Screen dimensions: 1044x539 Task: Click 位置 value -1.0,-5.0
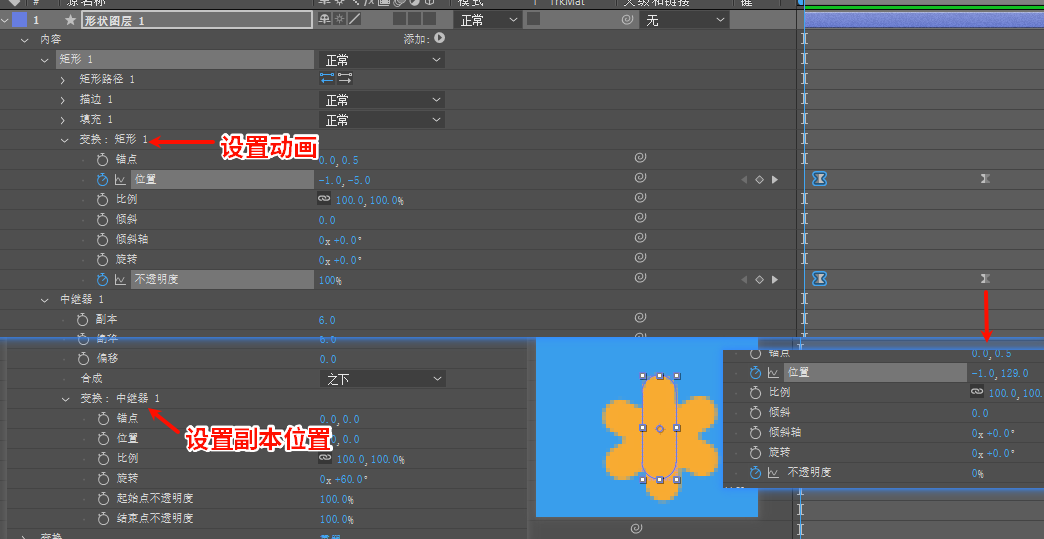tap(344, 180)
